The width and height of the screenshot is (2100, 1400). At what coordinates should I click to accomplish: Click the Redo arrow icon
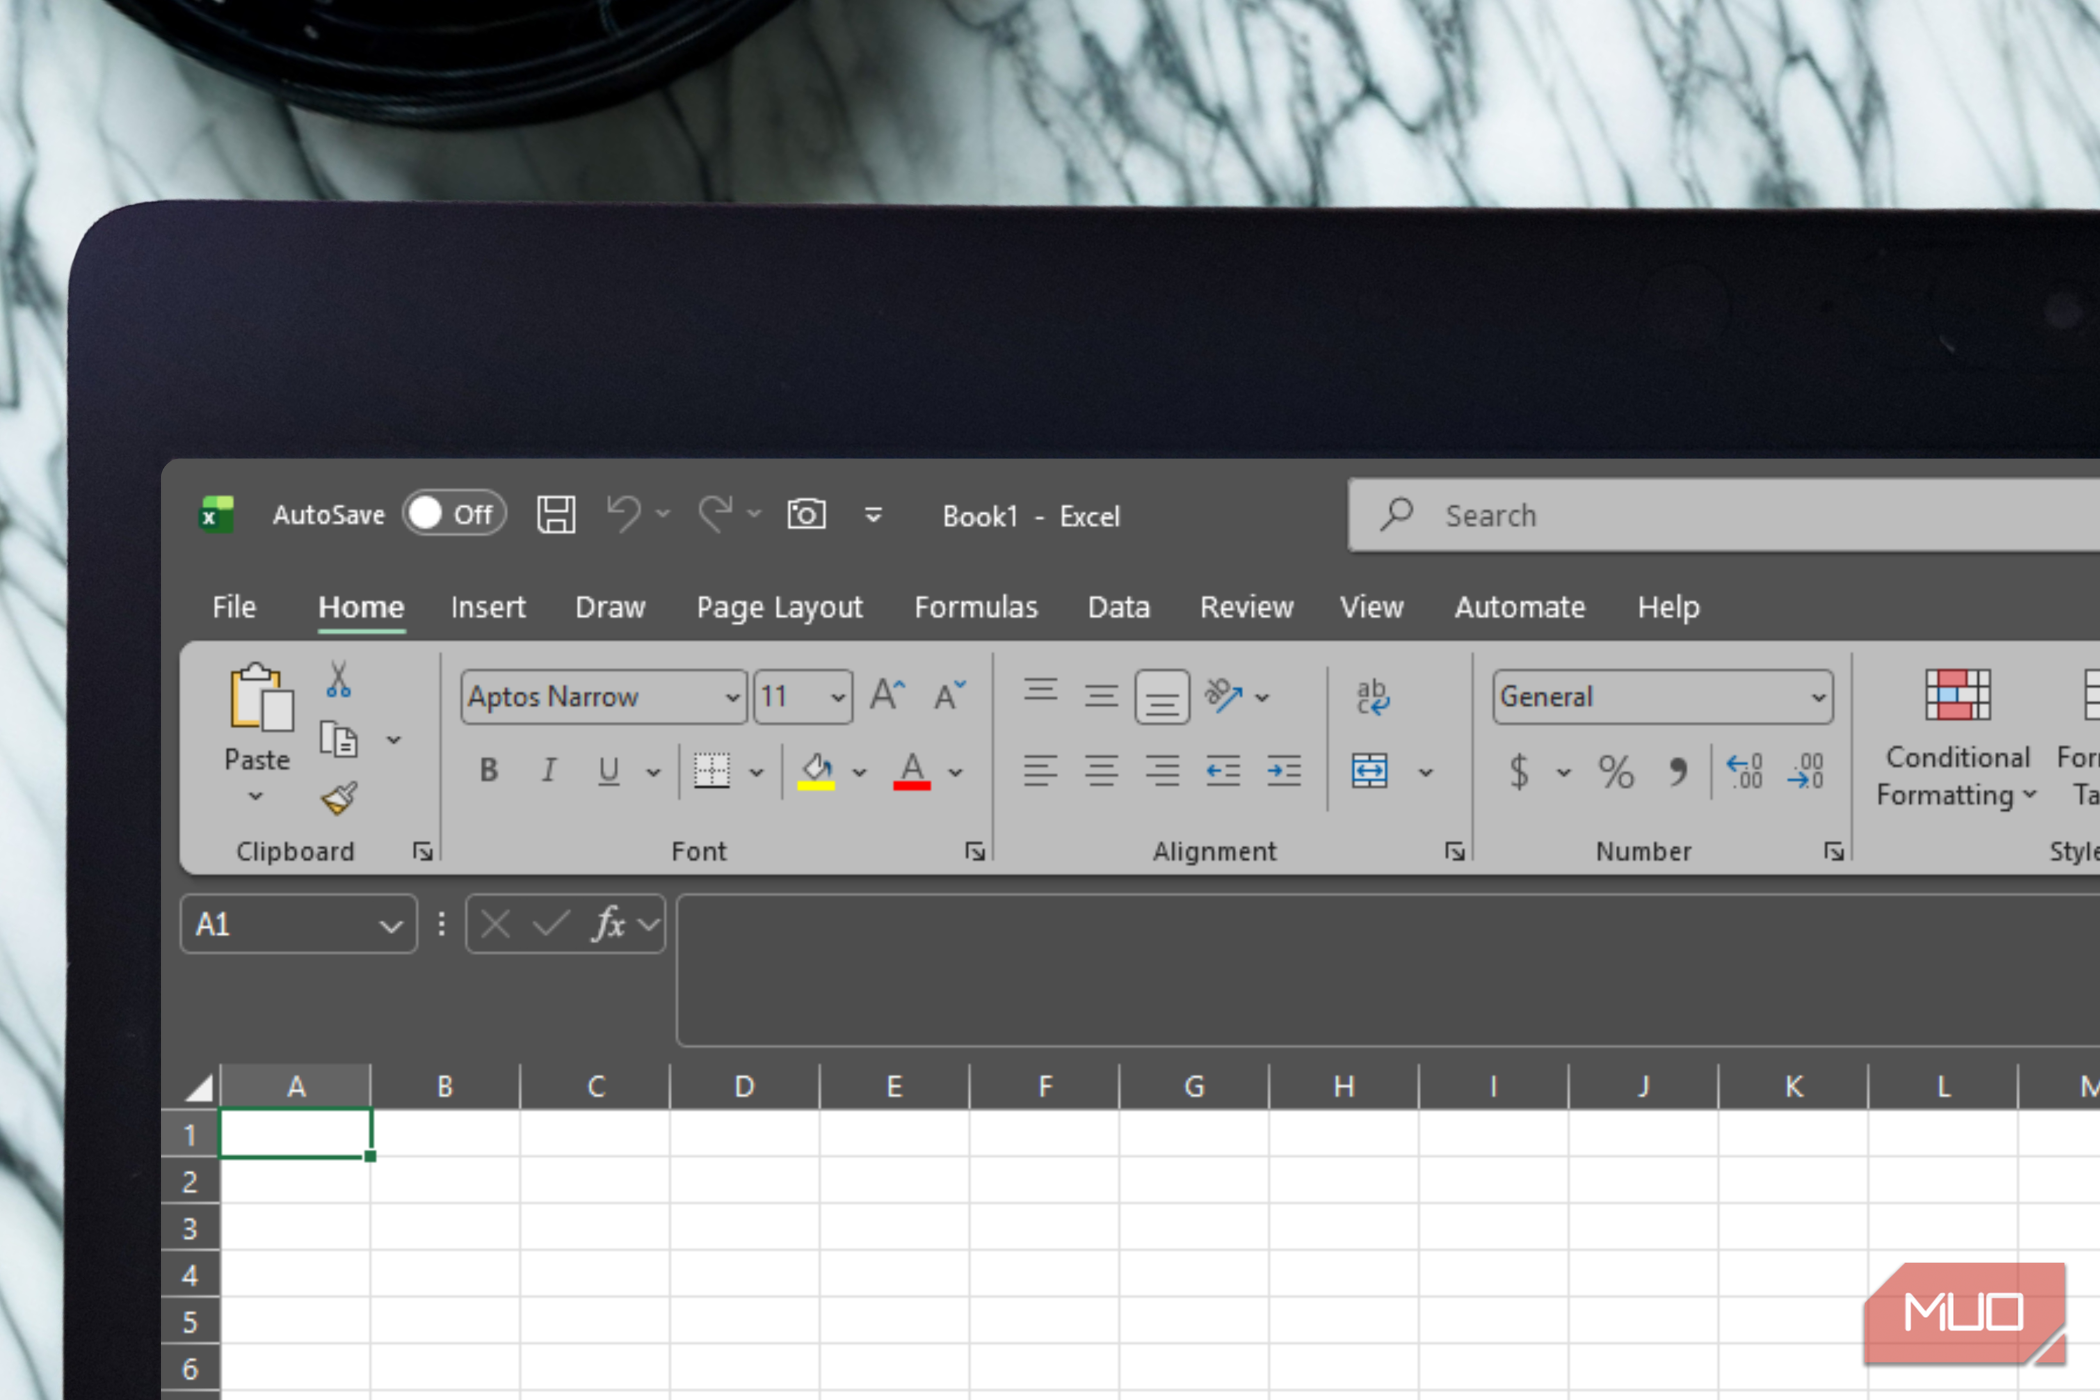[x=716, y=514]
